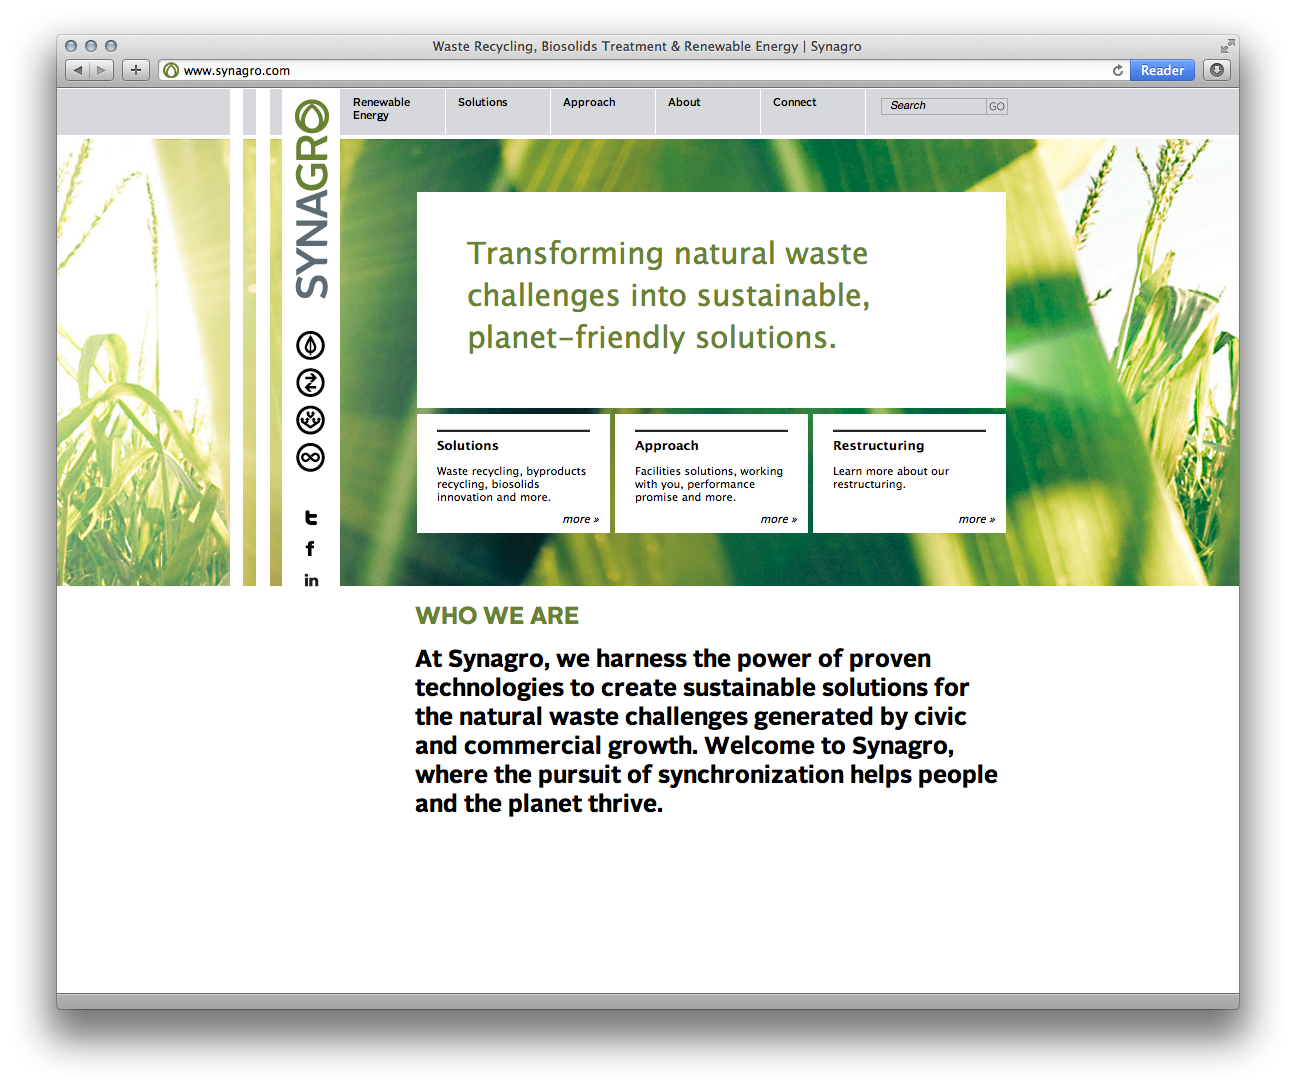This screenshot has height=1088, width=1296.
Task: Click the infinity symbol circle icon
Action: click(311, 458)
